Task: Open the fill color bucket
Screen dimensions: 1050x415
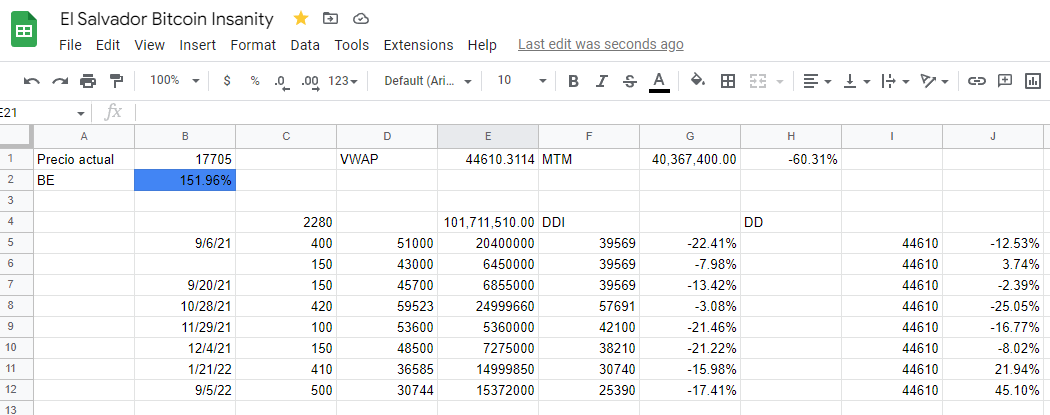Action: pos(698,81)
